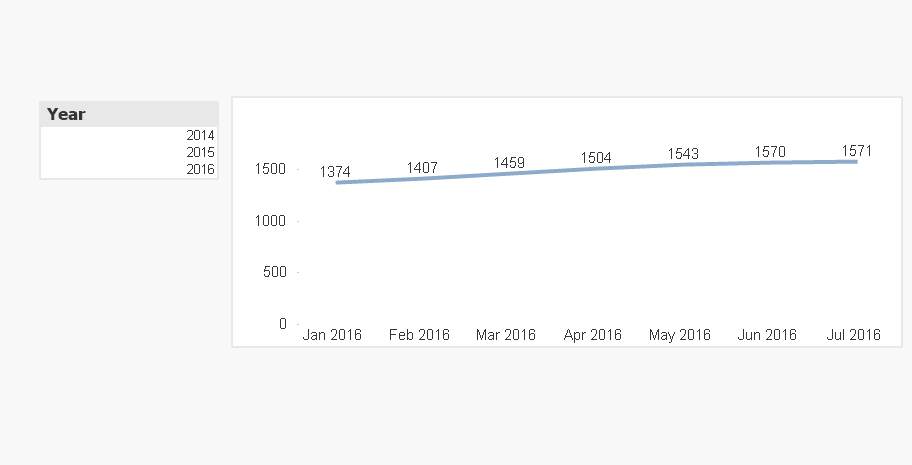
Task: Select 2014 in the Year listbox
Action: click(x=200, y=135)
